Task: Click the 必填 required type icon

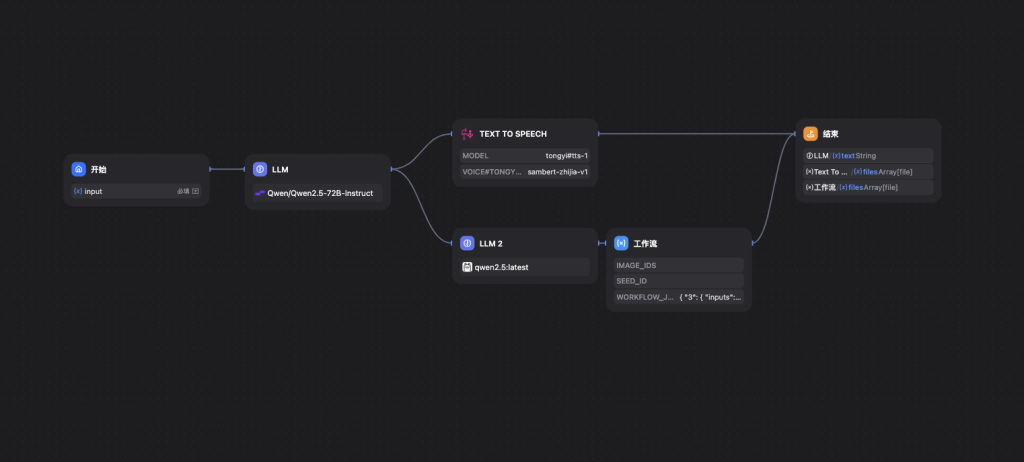Action: tap(195, 191)
